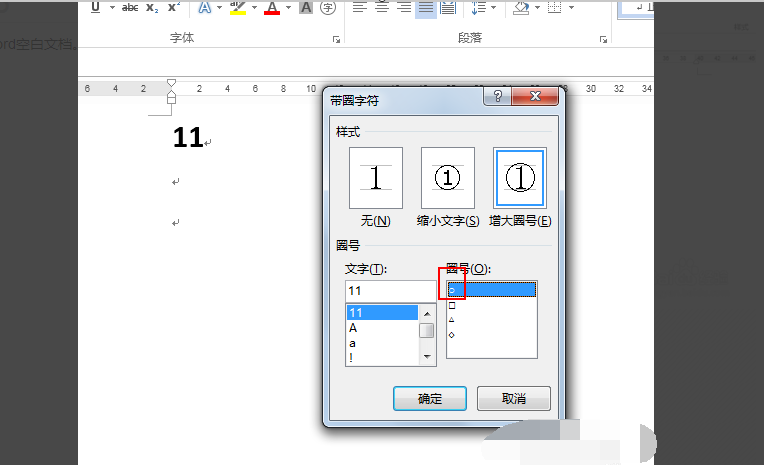Apply subscript formatting

pos(152,7)
